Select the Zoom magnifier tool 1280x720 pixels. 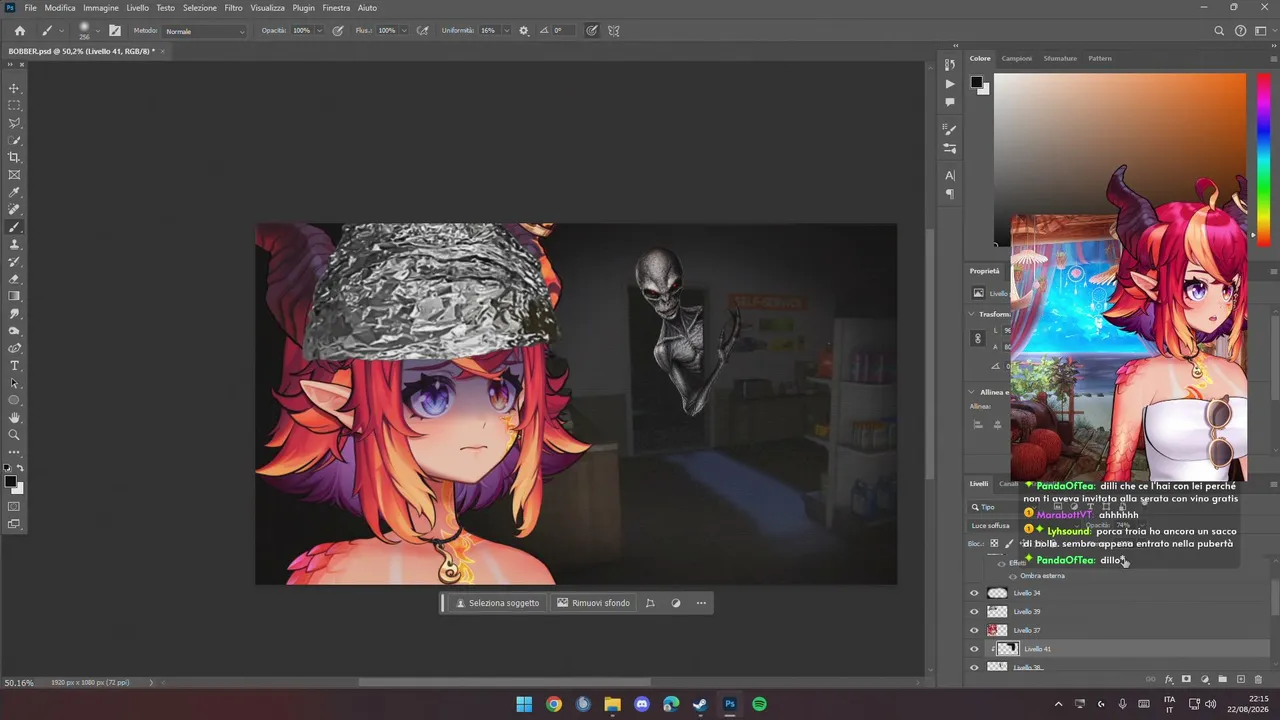[14, 435]
